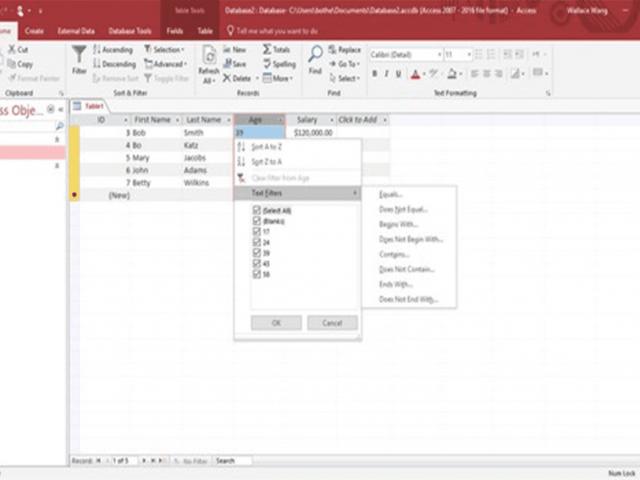
Task: Uncheck the 39 value checkbox
Action: pos(257,252)
